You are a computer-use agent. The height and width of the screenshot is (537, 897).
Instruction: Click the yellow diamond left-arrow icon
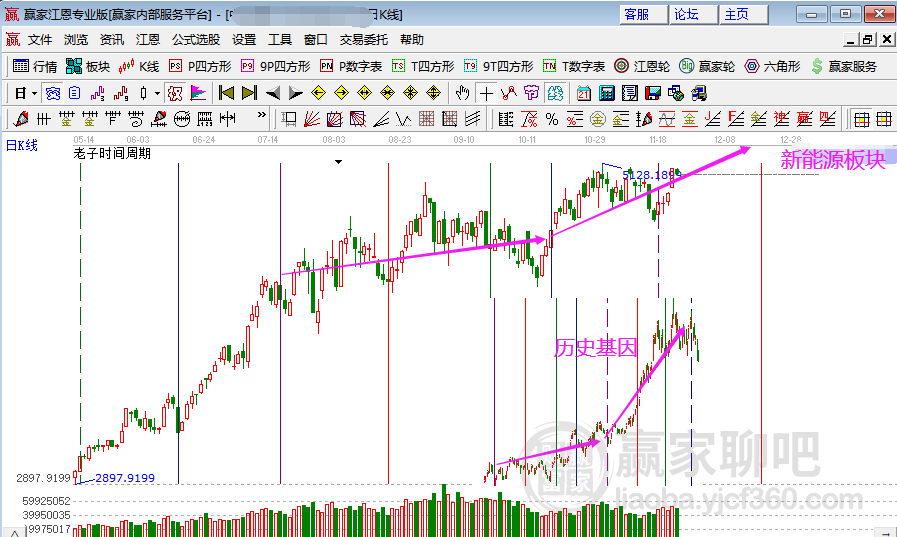[319, 93]
